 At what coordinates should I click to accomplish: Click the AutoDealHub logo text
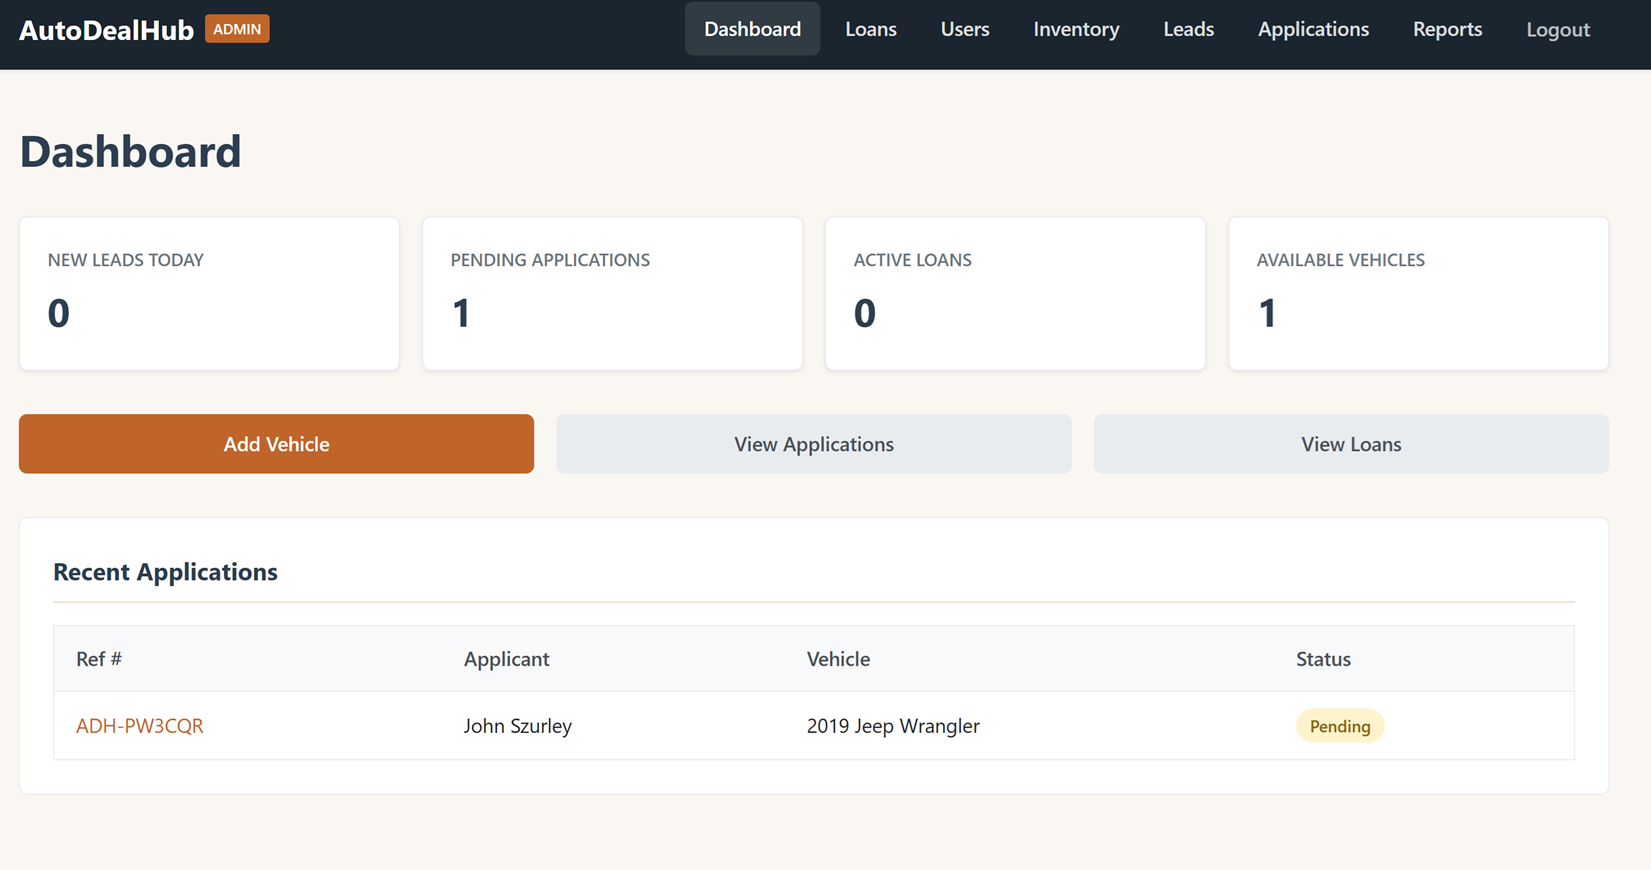106,30
